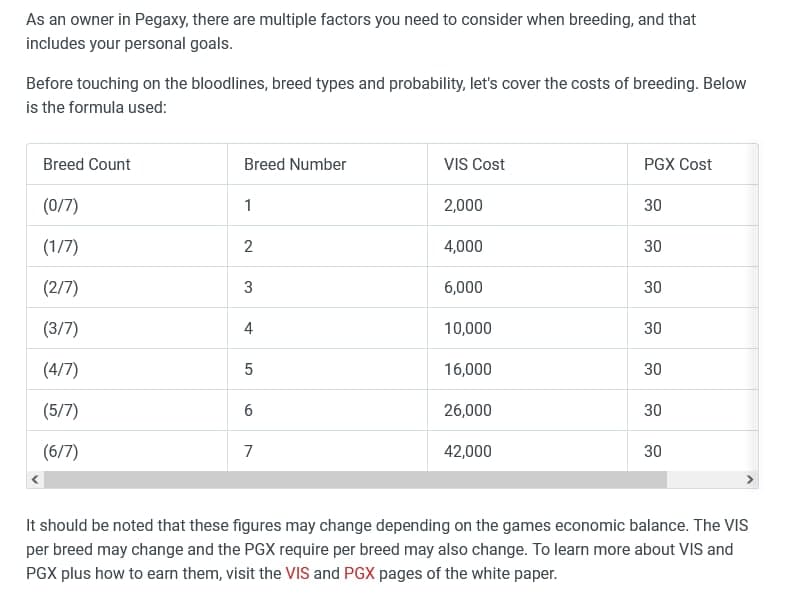Viewport: 789px width, 595px height.
Task: Select the (6/7) breed count cell
Action: (127, 451)
